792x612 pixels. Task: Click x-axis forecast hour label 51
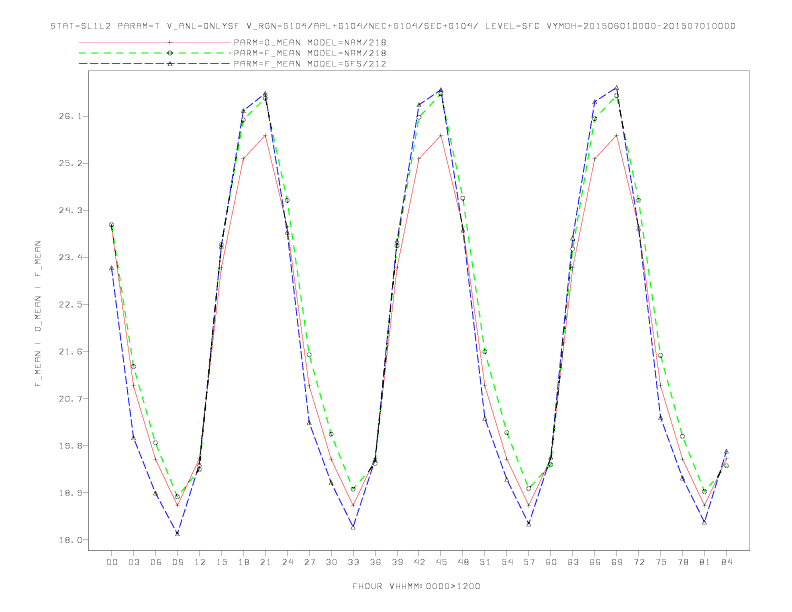[485, 562]
